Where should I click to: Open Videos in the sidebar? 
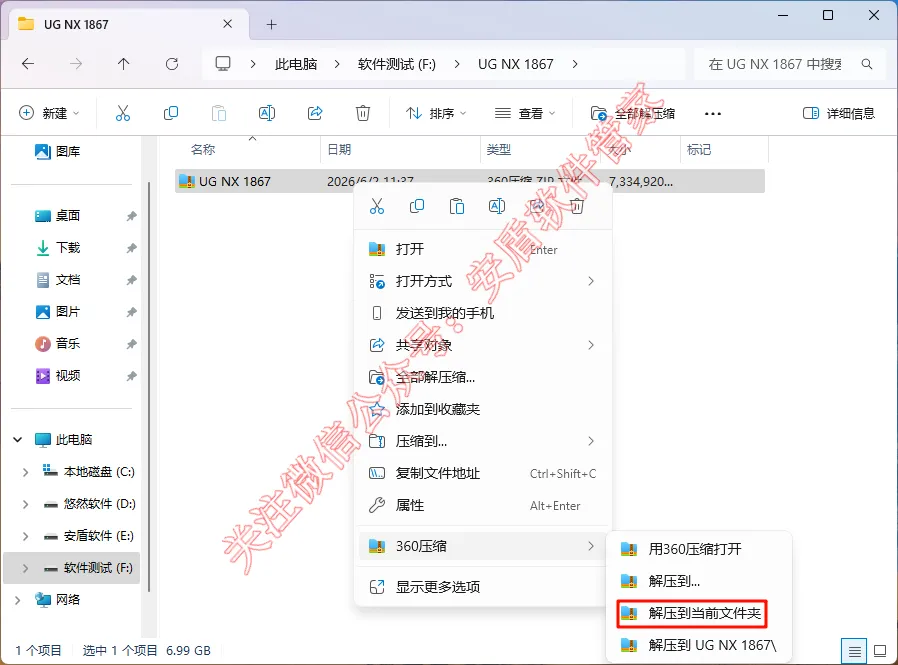tap(57, 376)
